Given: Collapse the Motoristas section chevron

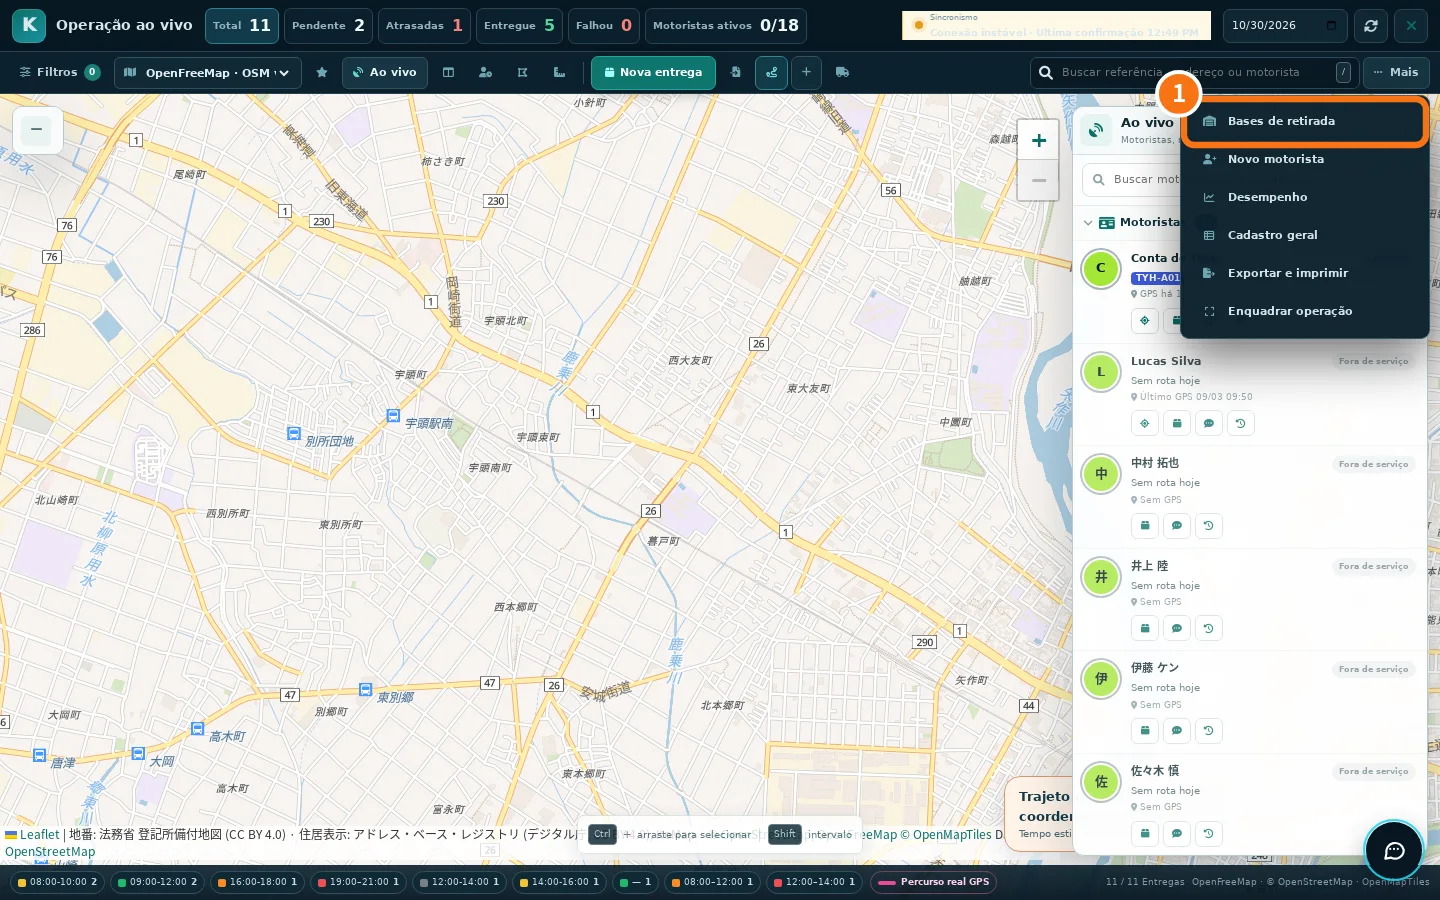Looking at the screenshot, I should coord(1088,222).
